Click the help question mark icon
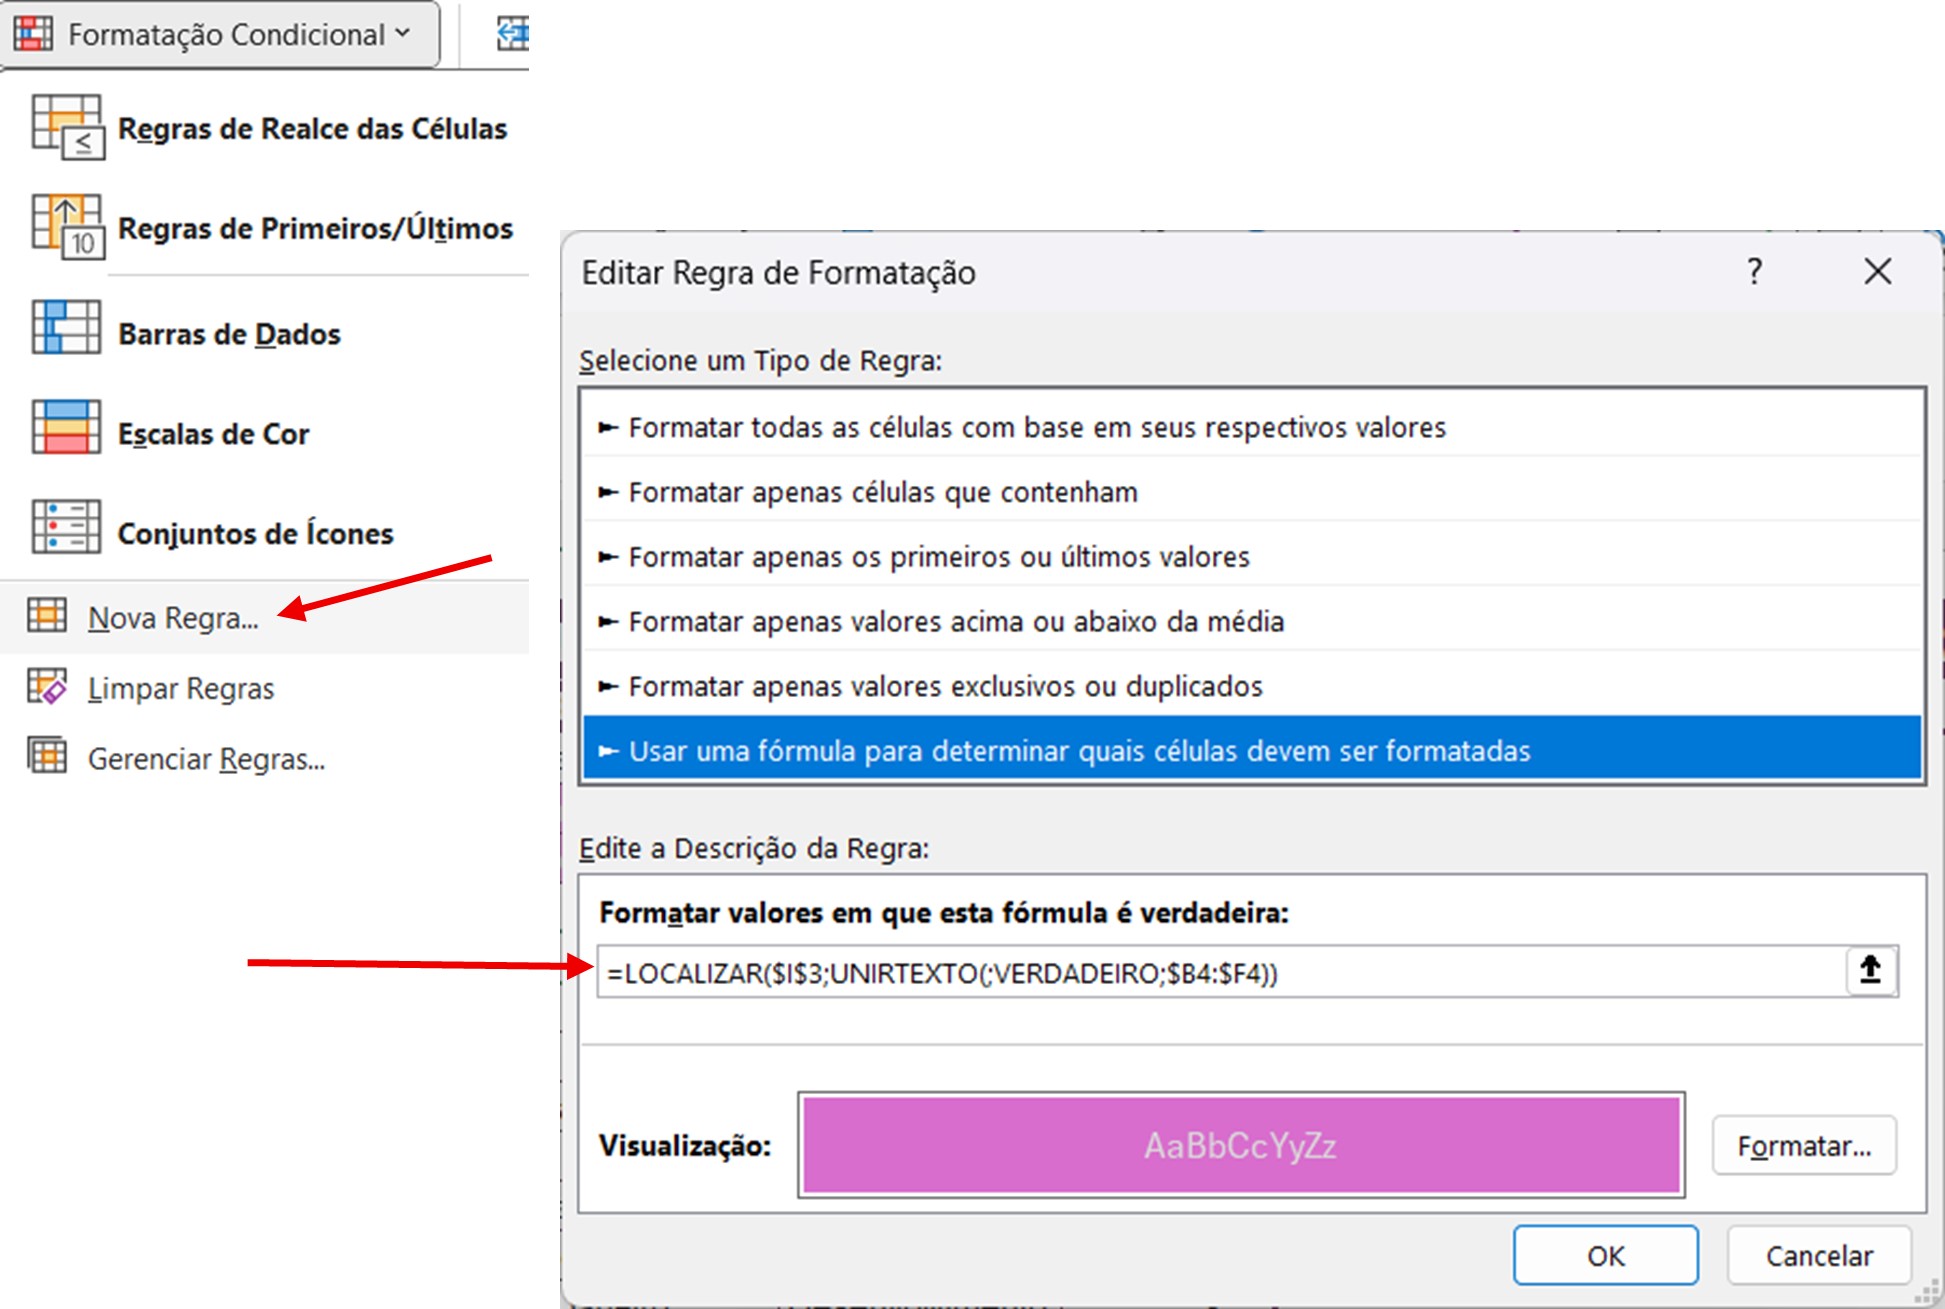Image resolution: width=1945 pixels, height=1309 pixels. tap(1754, 271)
